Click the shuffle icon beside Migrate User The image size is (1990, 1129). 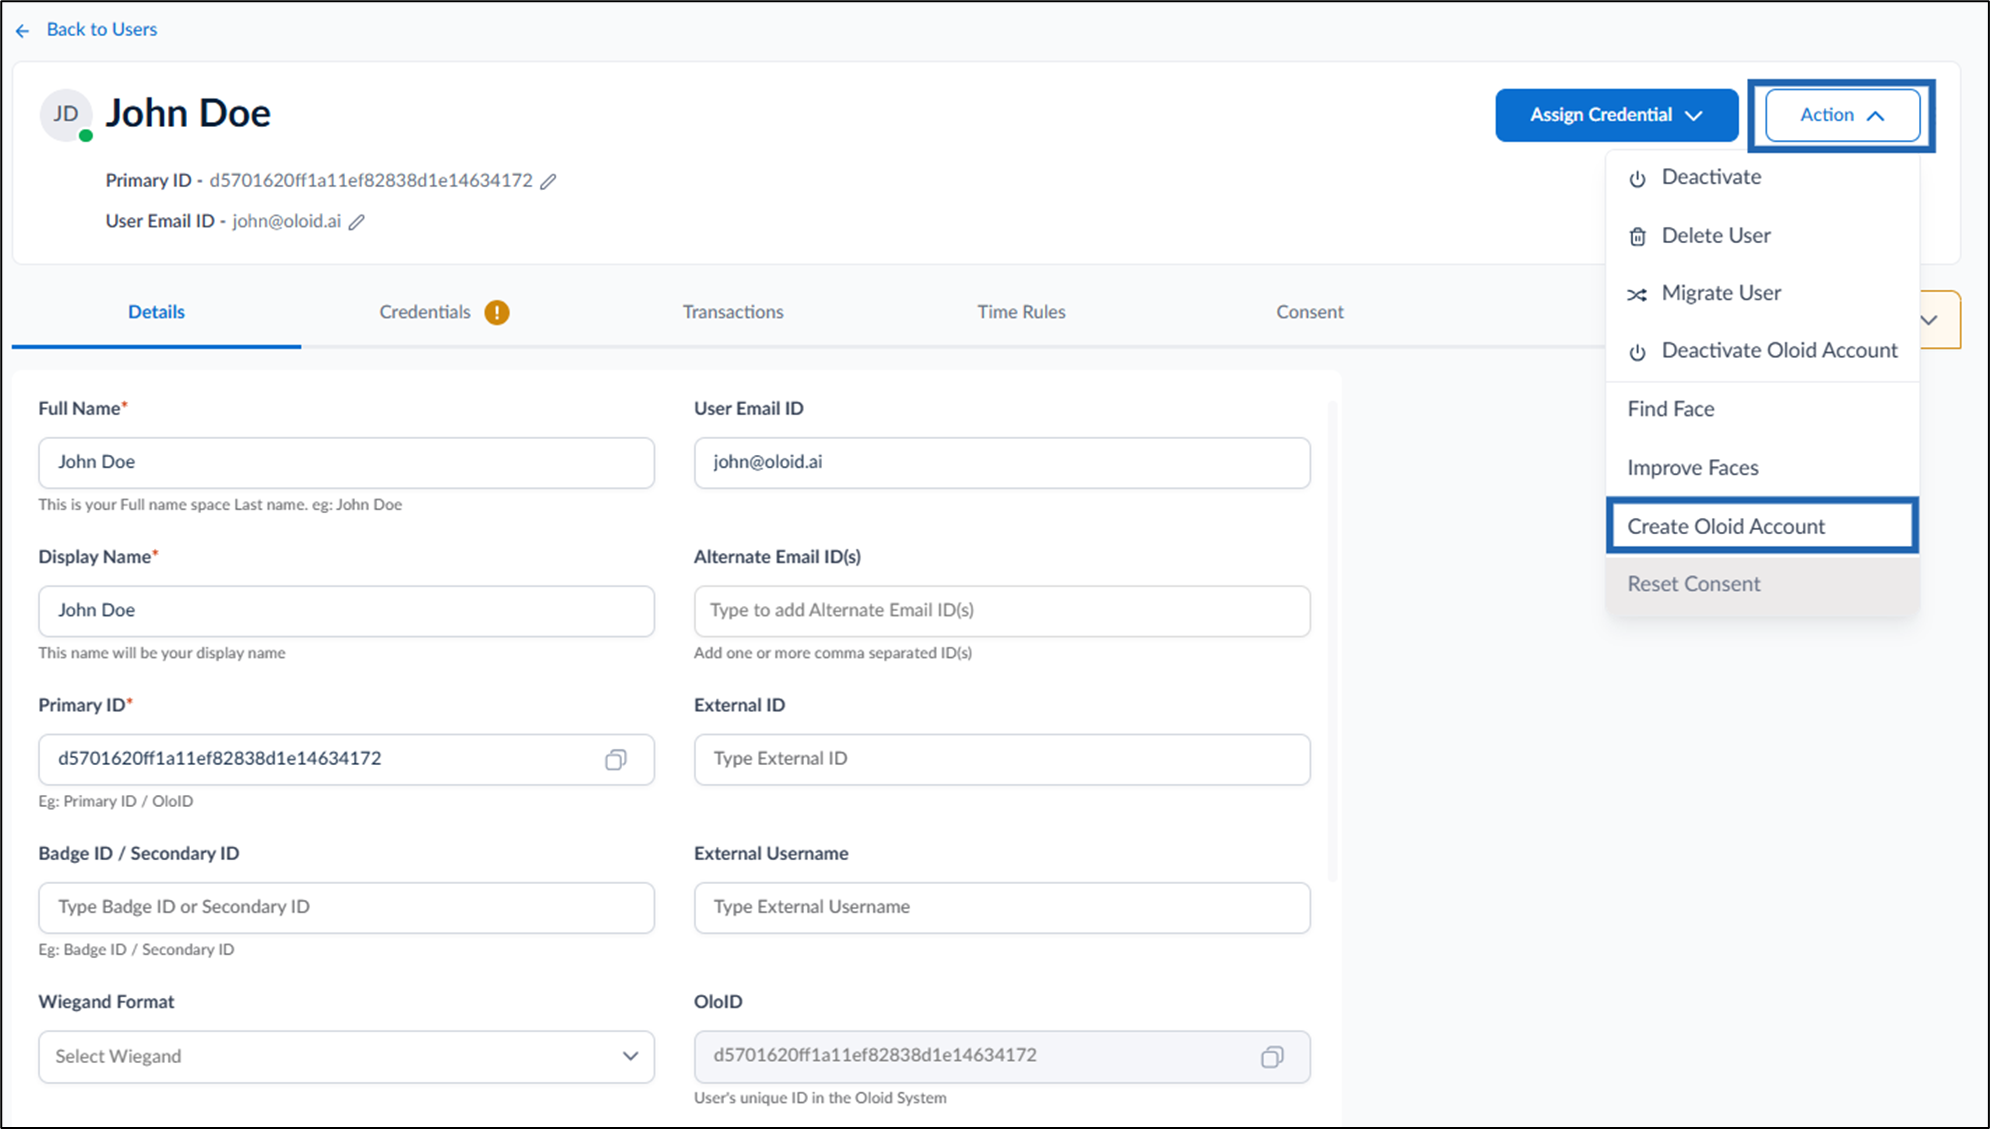click(x=1637, y=295)
